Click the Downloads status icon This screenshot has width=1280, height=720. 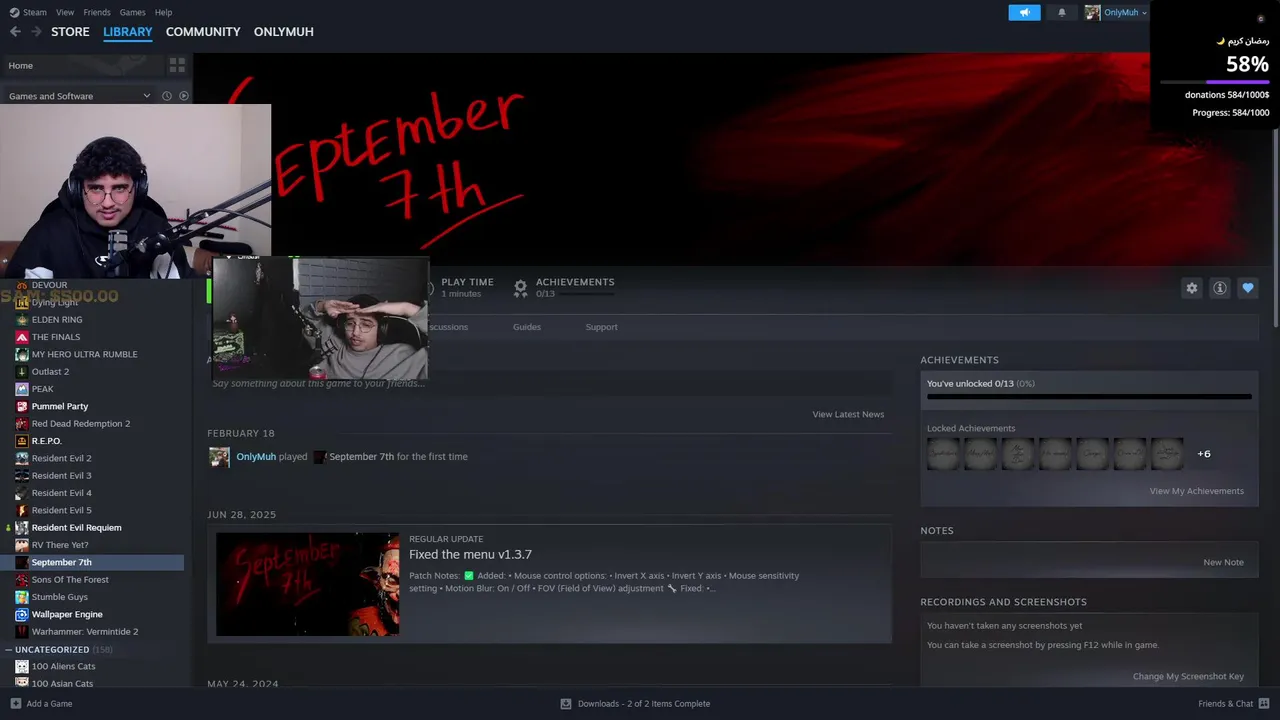pyautogui.click(x=566, y=703)
